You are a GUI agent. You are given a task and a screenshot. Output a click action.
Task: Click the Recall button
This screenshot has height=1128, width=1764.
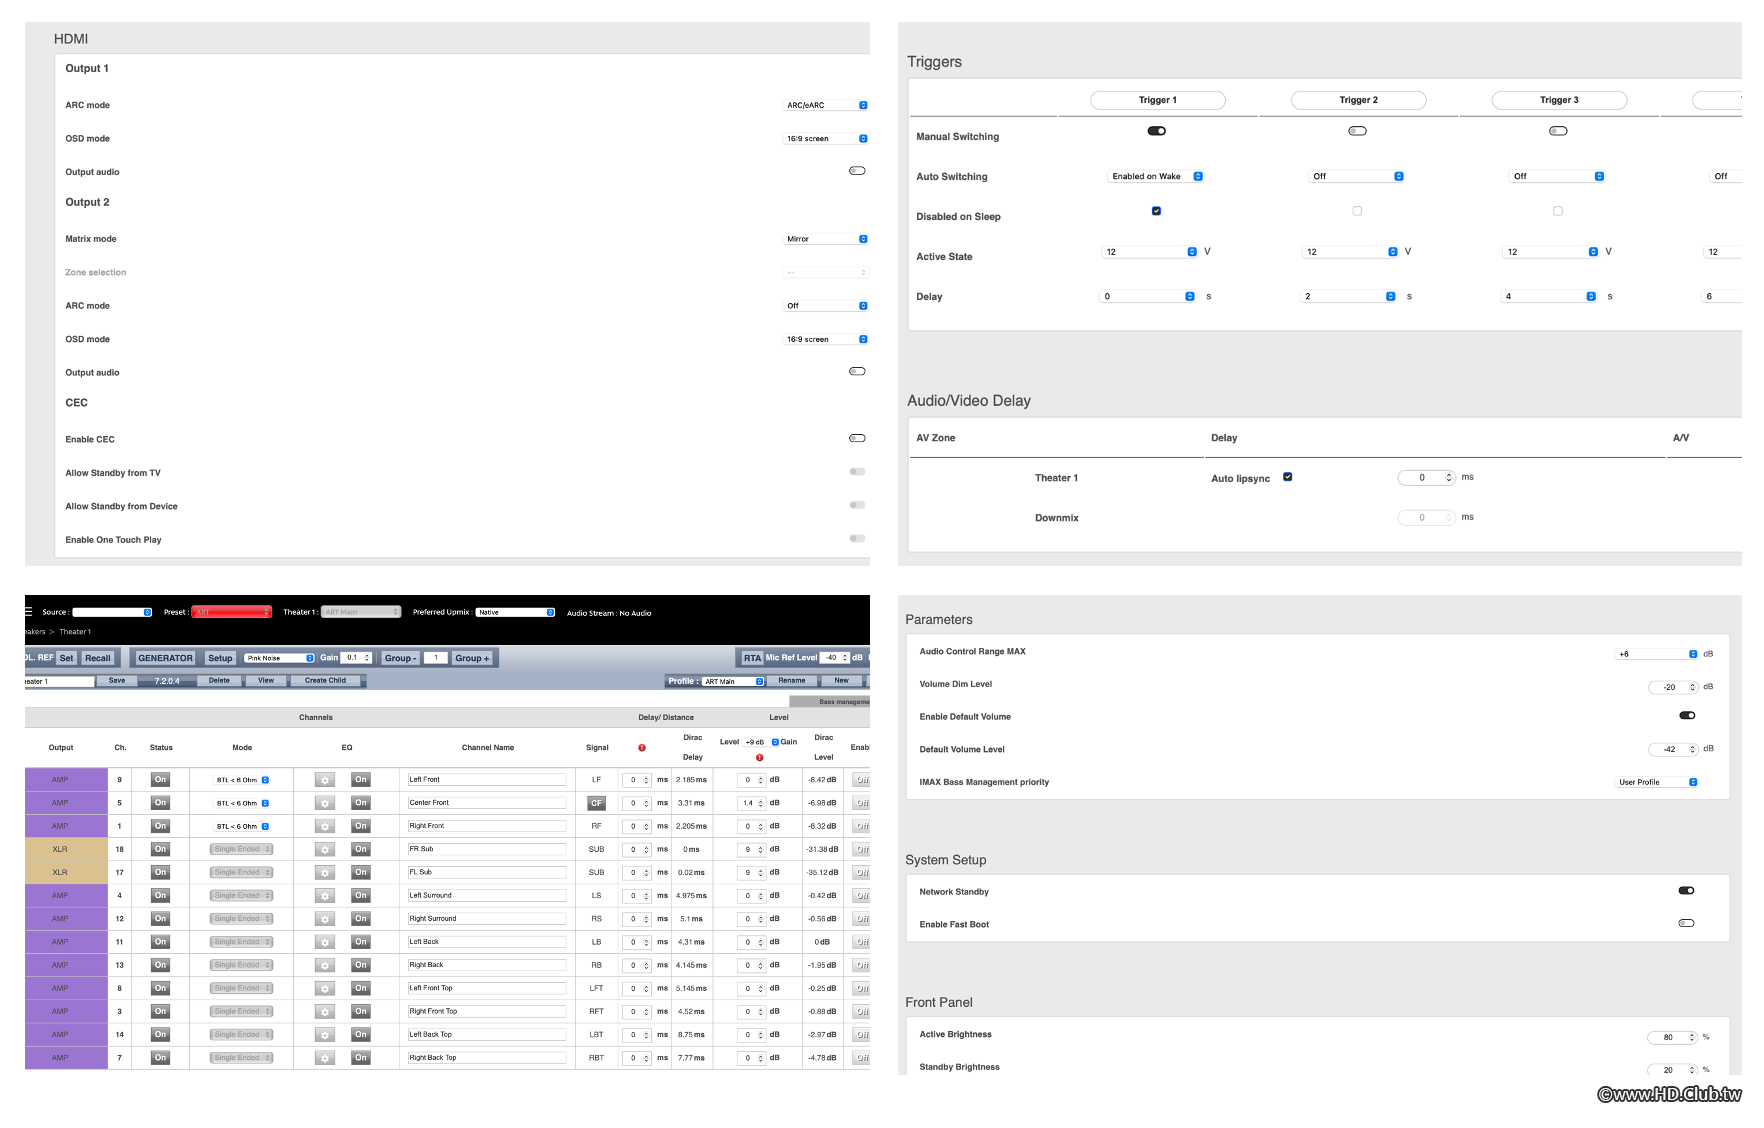click(98, 658)
